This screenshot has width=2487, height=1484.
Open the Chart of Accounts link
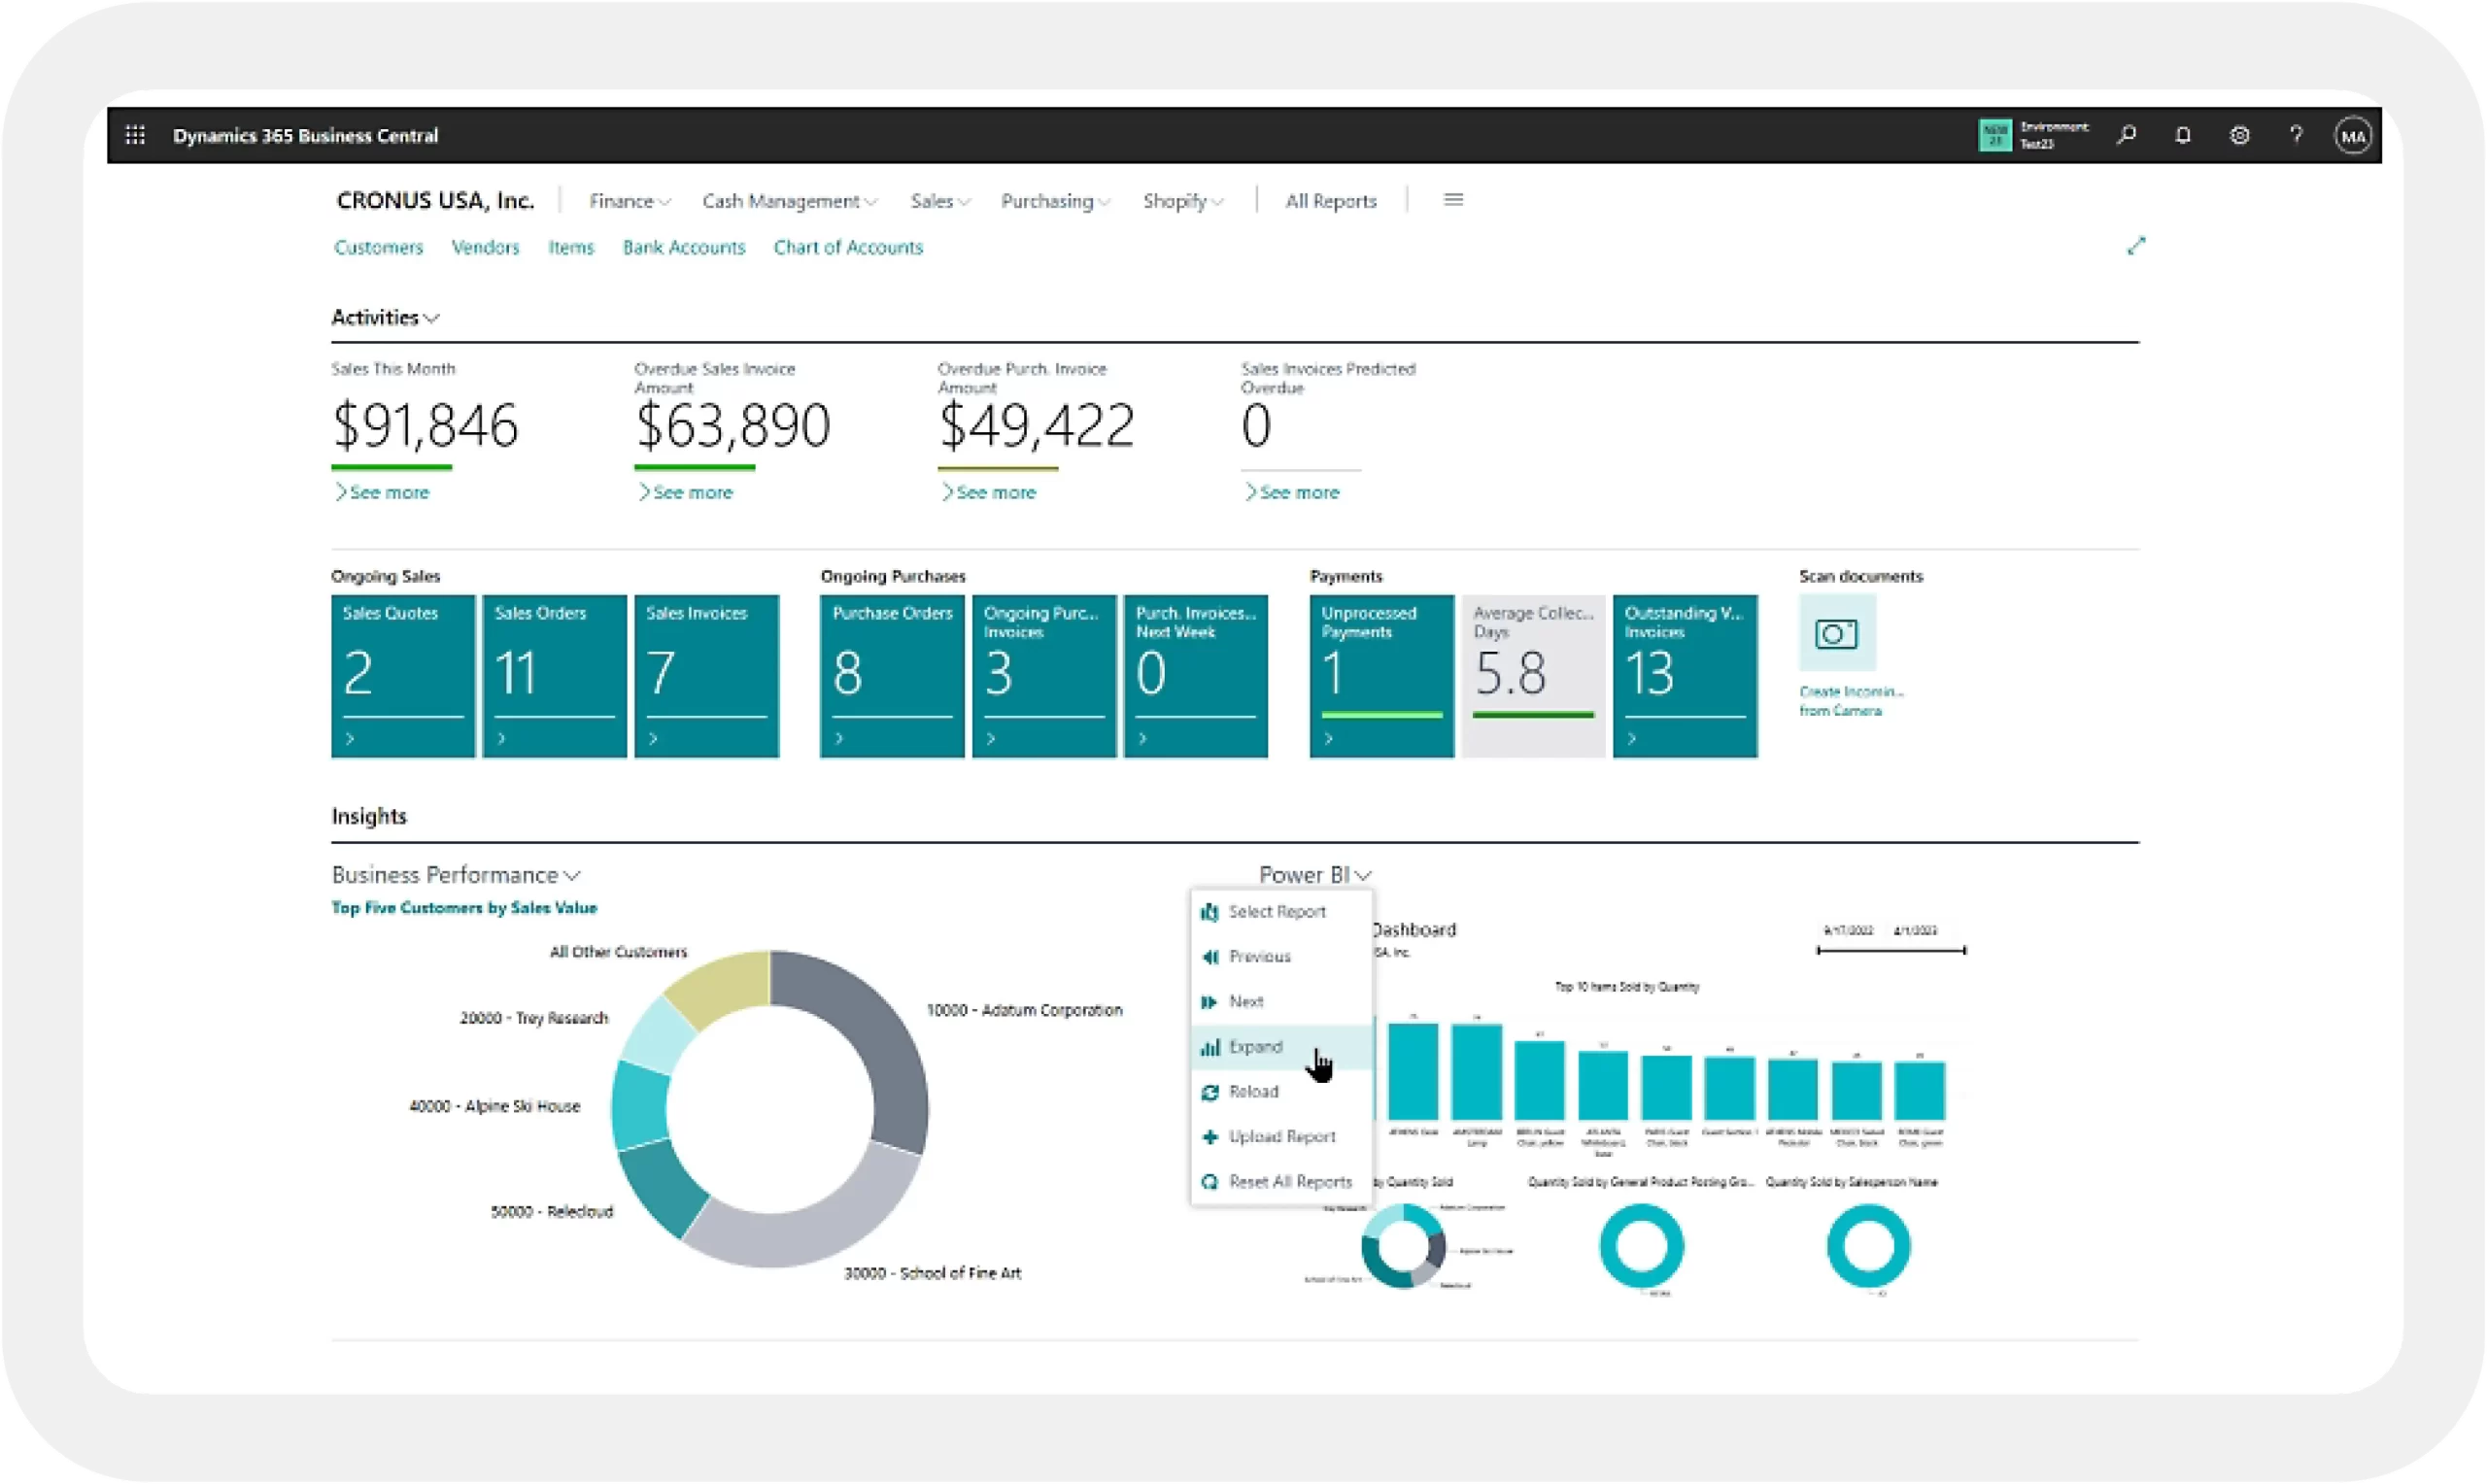(x=847, y=247)
